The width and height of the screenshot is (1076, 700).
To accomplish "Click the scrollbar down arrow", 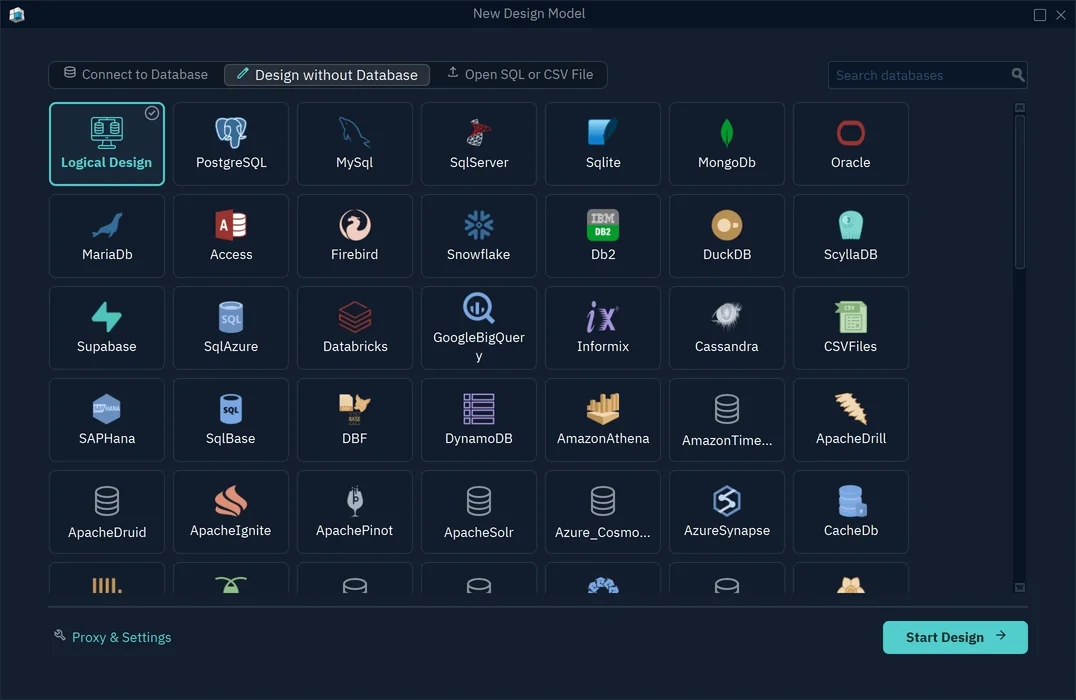I will point(1020,587).
